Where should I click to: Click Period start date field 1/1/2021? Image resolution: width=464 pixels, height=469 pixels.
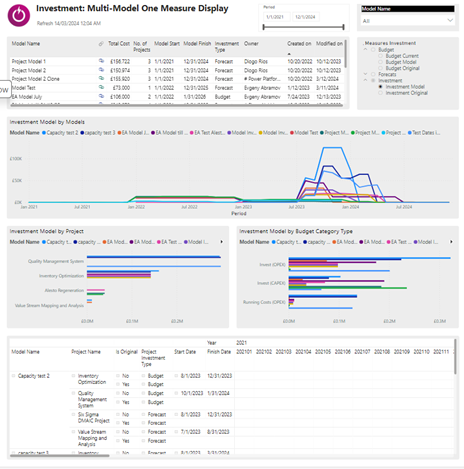click(x=276, y=17)
